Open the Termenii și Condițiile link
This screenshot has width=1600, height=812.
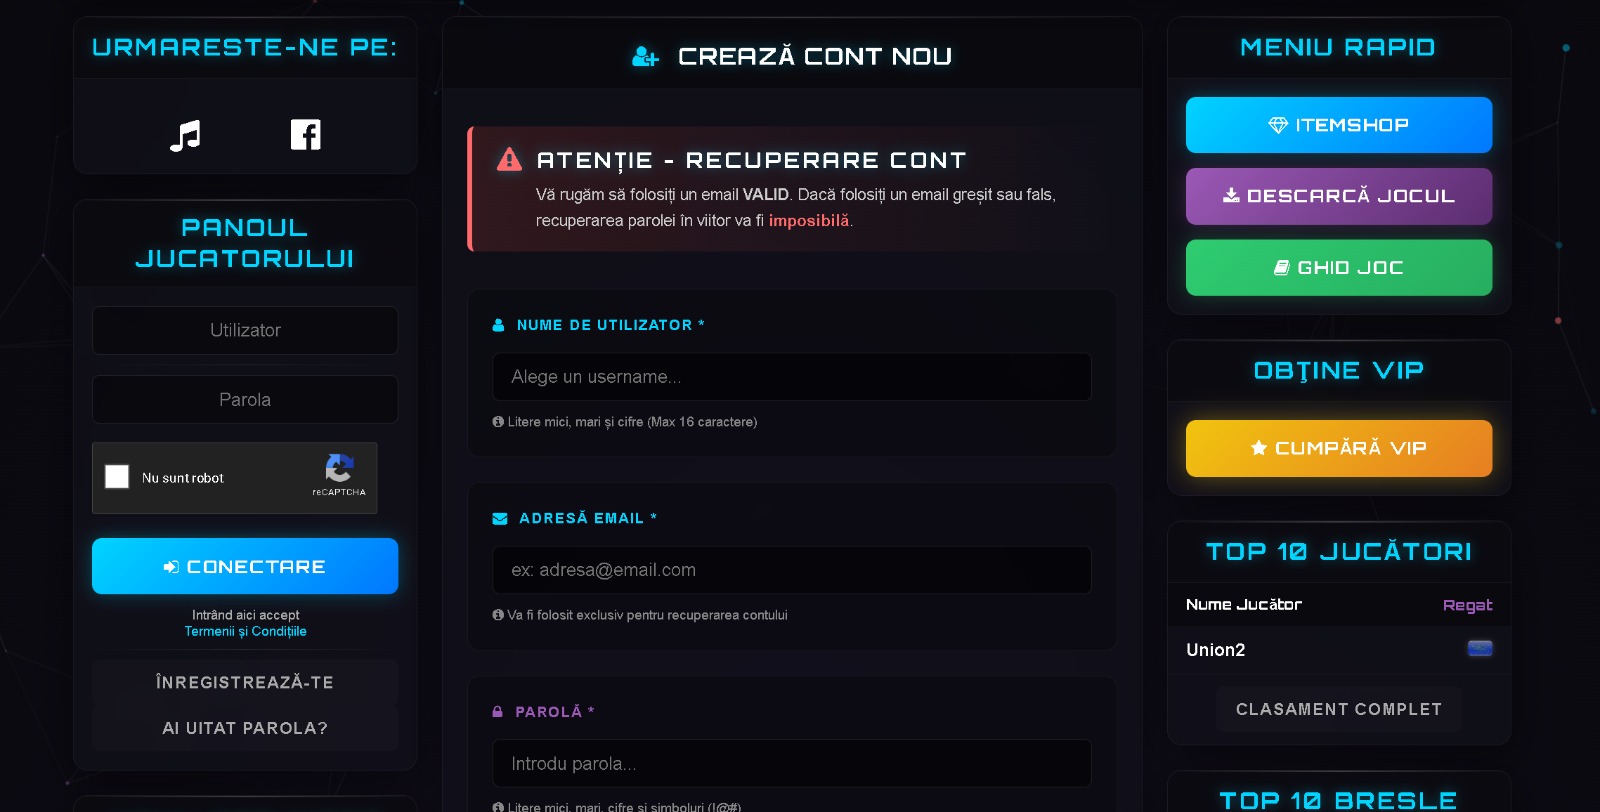(246, 631)
